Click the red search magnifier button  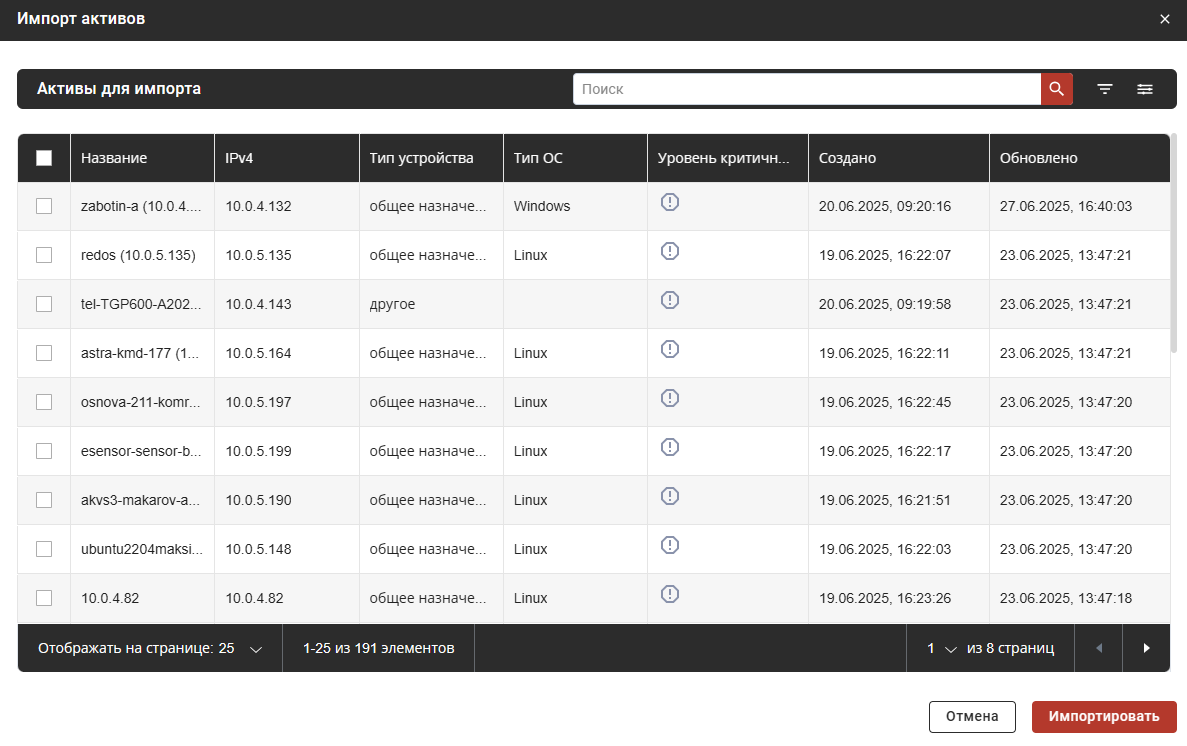coord(1057,89)
